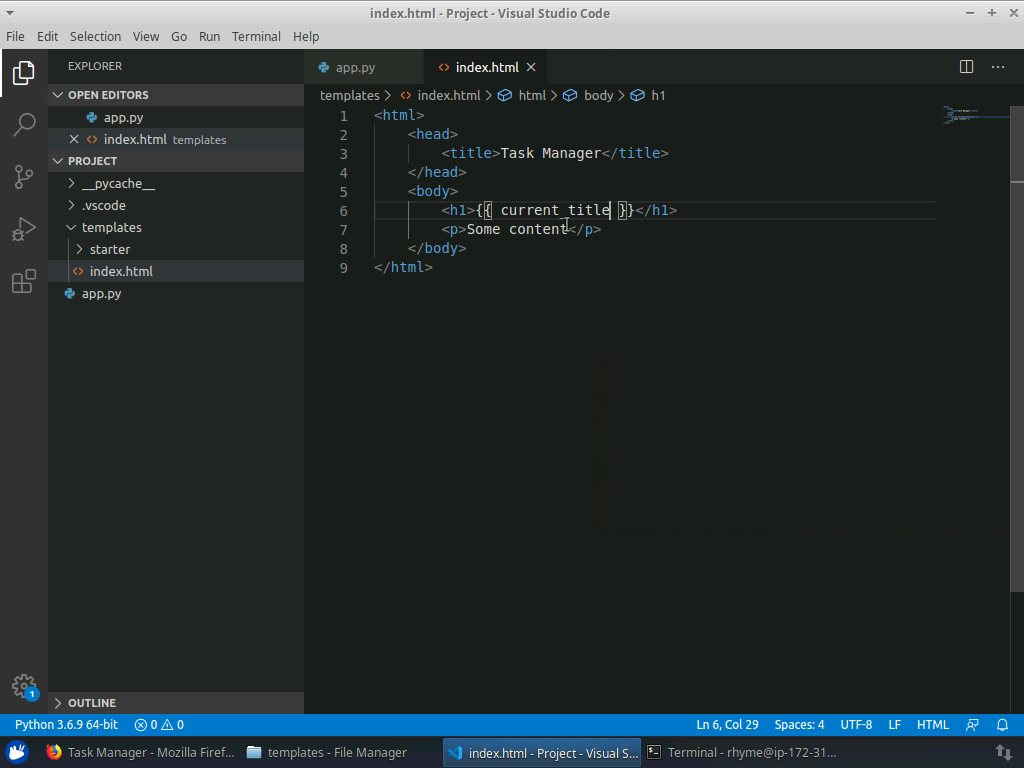Click the Split Editor Right icon

click(966, 67)
